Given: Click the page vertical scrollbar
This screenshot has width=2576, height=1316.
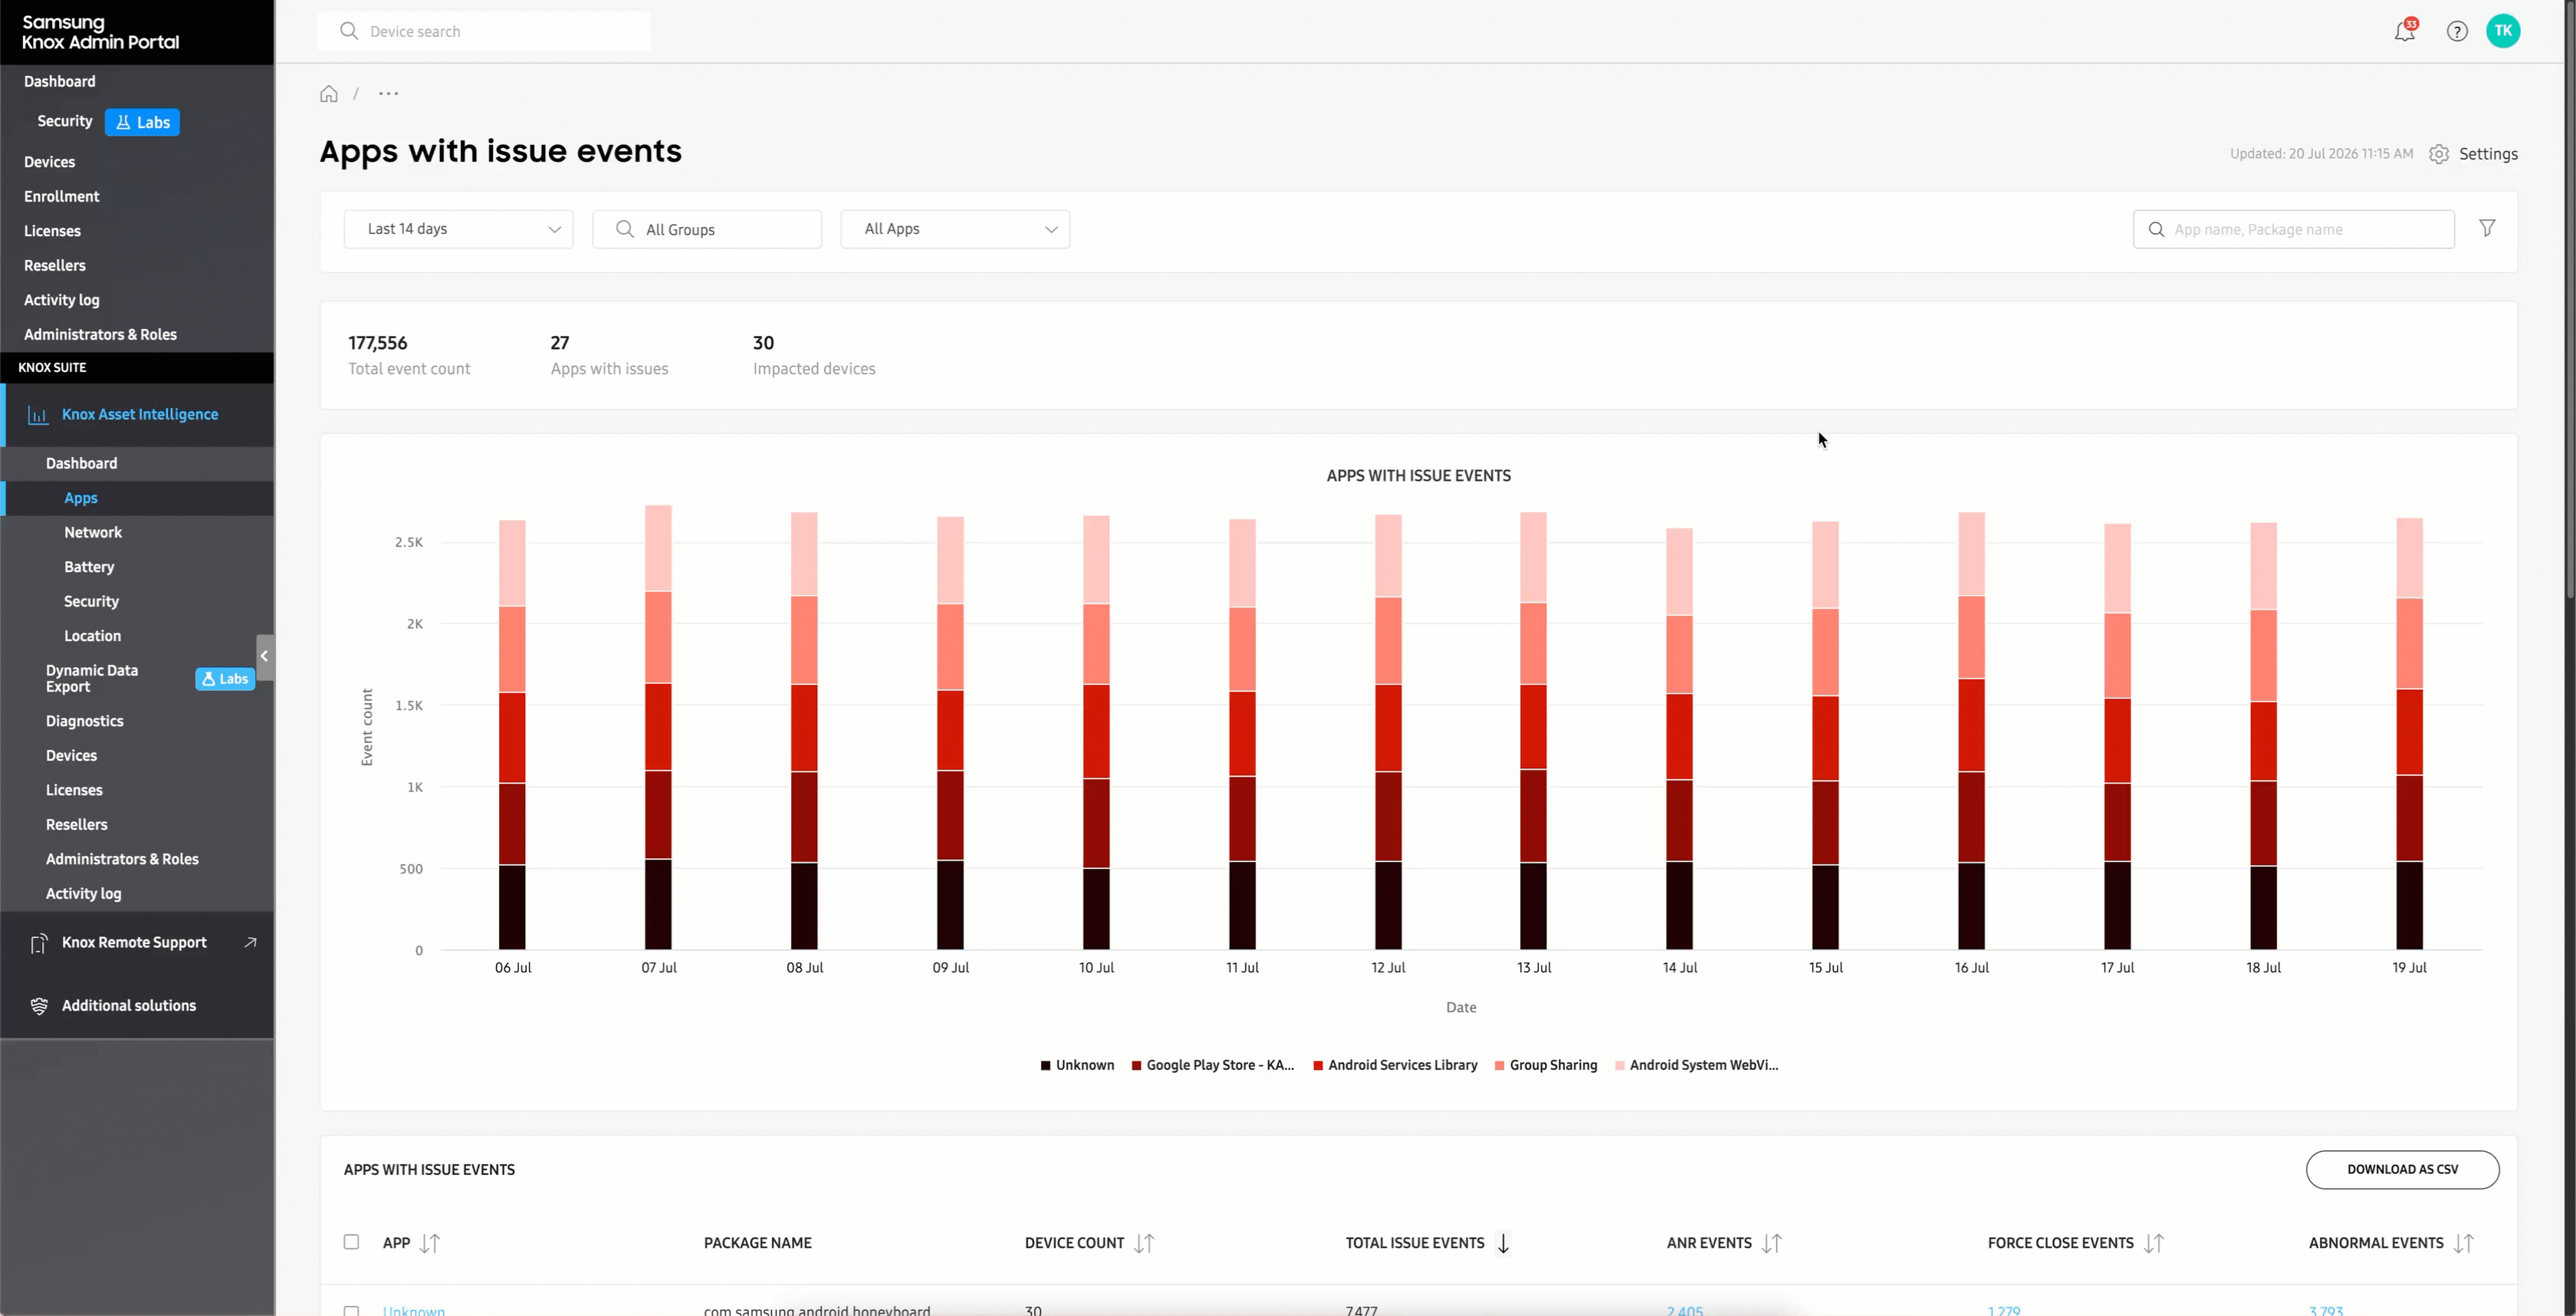Looking at the screenshot, I should (2570, 300).
